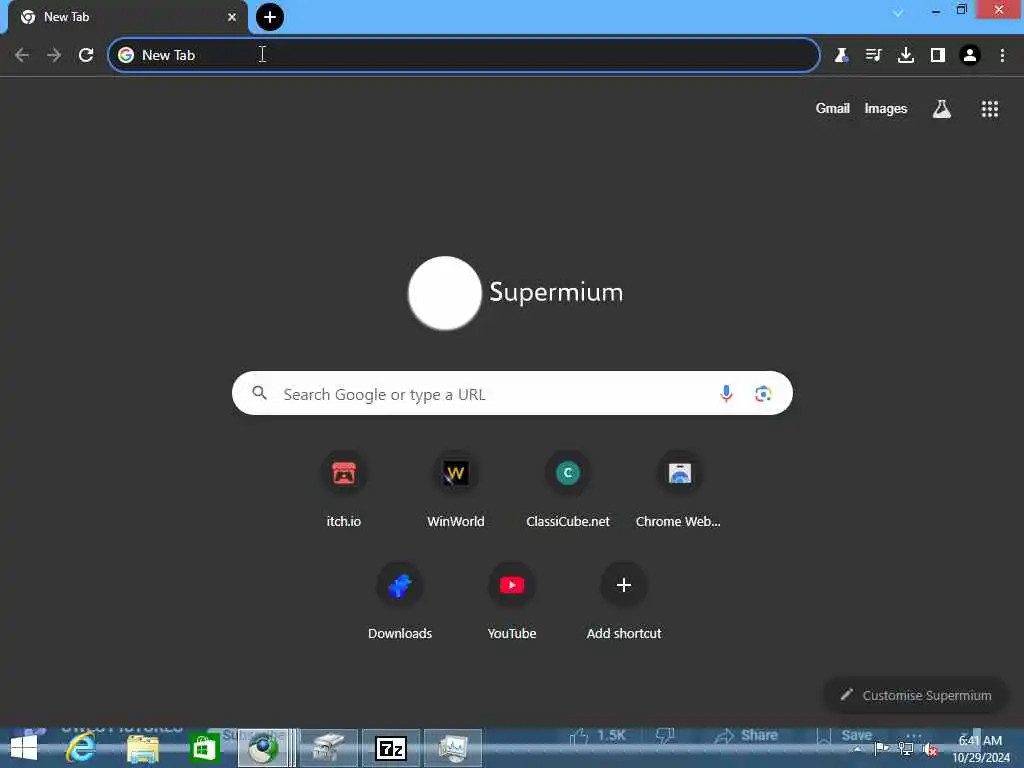Open the media controls icon
1024x768 pixels.
point(873,55)
